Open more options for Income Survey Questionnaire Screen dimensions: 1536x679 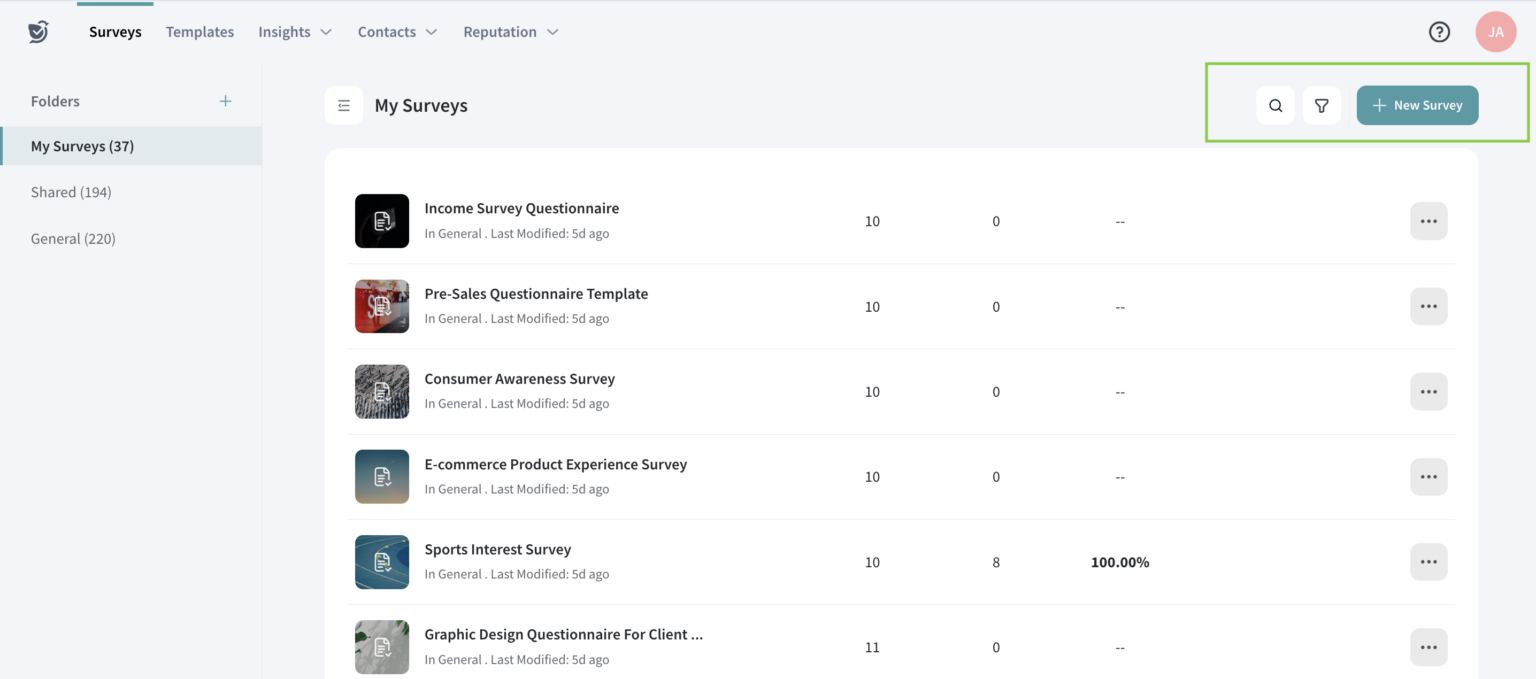click(1428, 221)
